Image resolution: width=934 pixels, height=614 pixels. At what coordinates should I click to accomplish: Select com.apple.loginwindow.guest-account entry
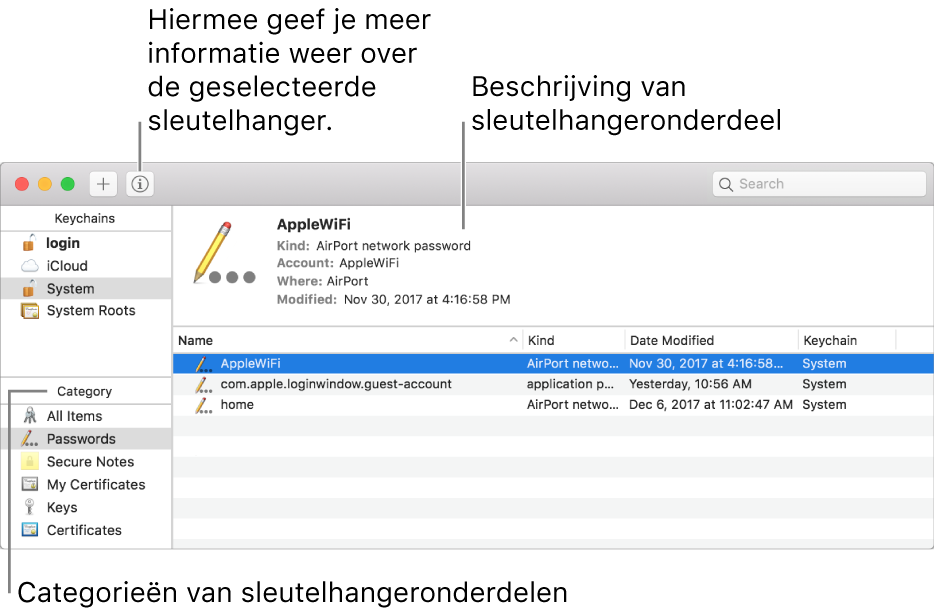336,384
